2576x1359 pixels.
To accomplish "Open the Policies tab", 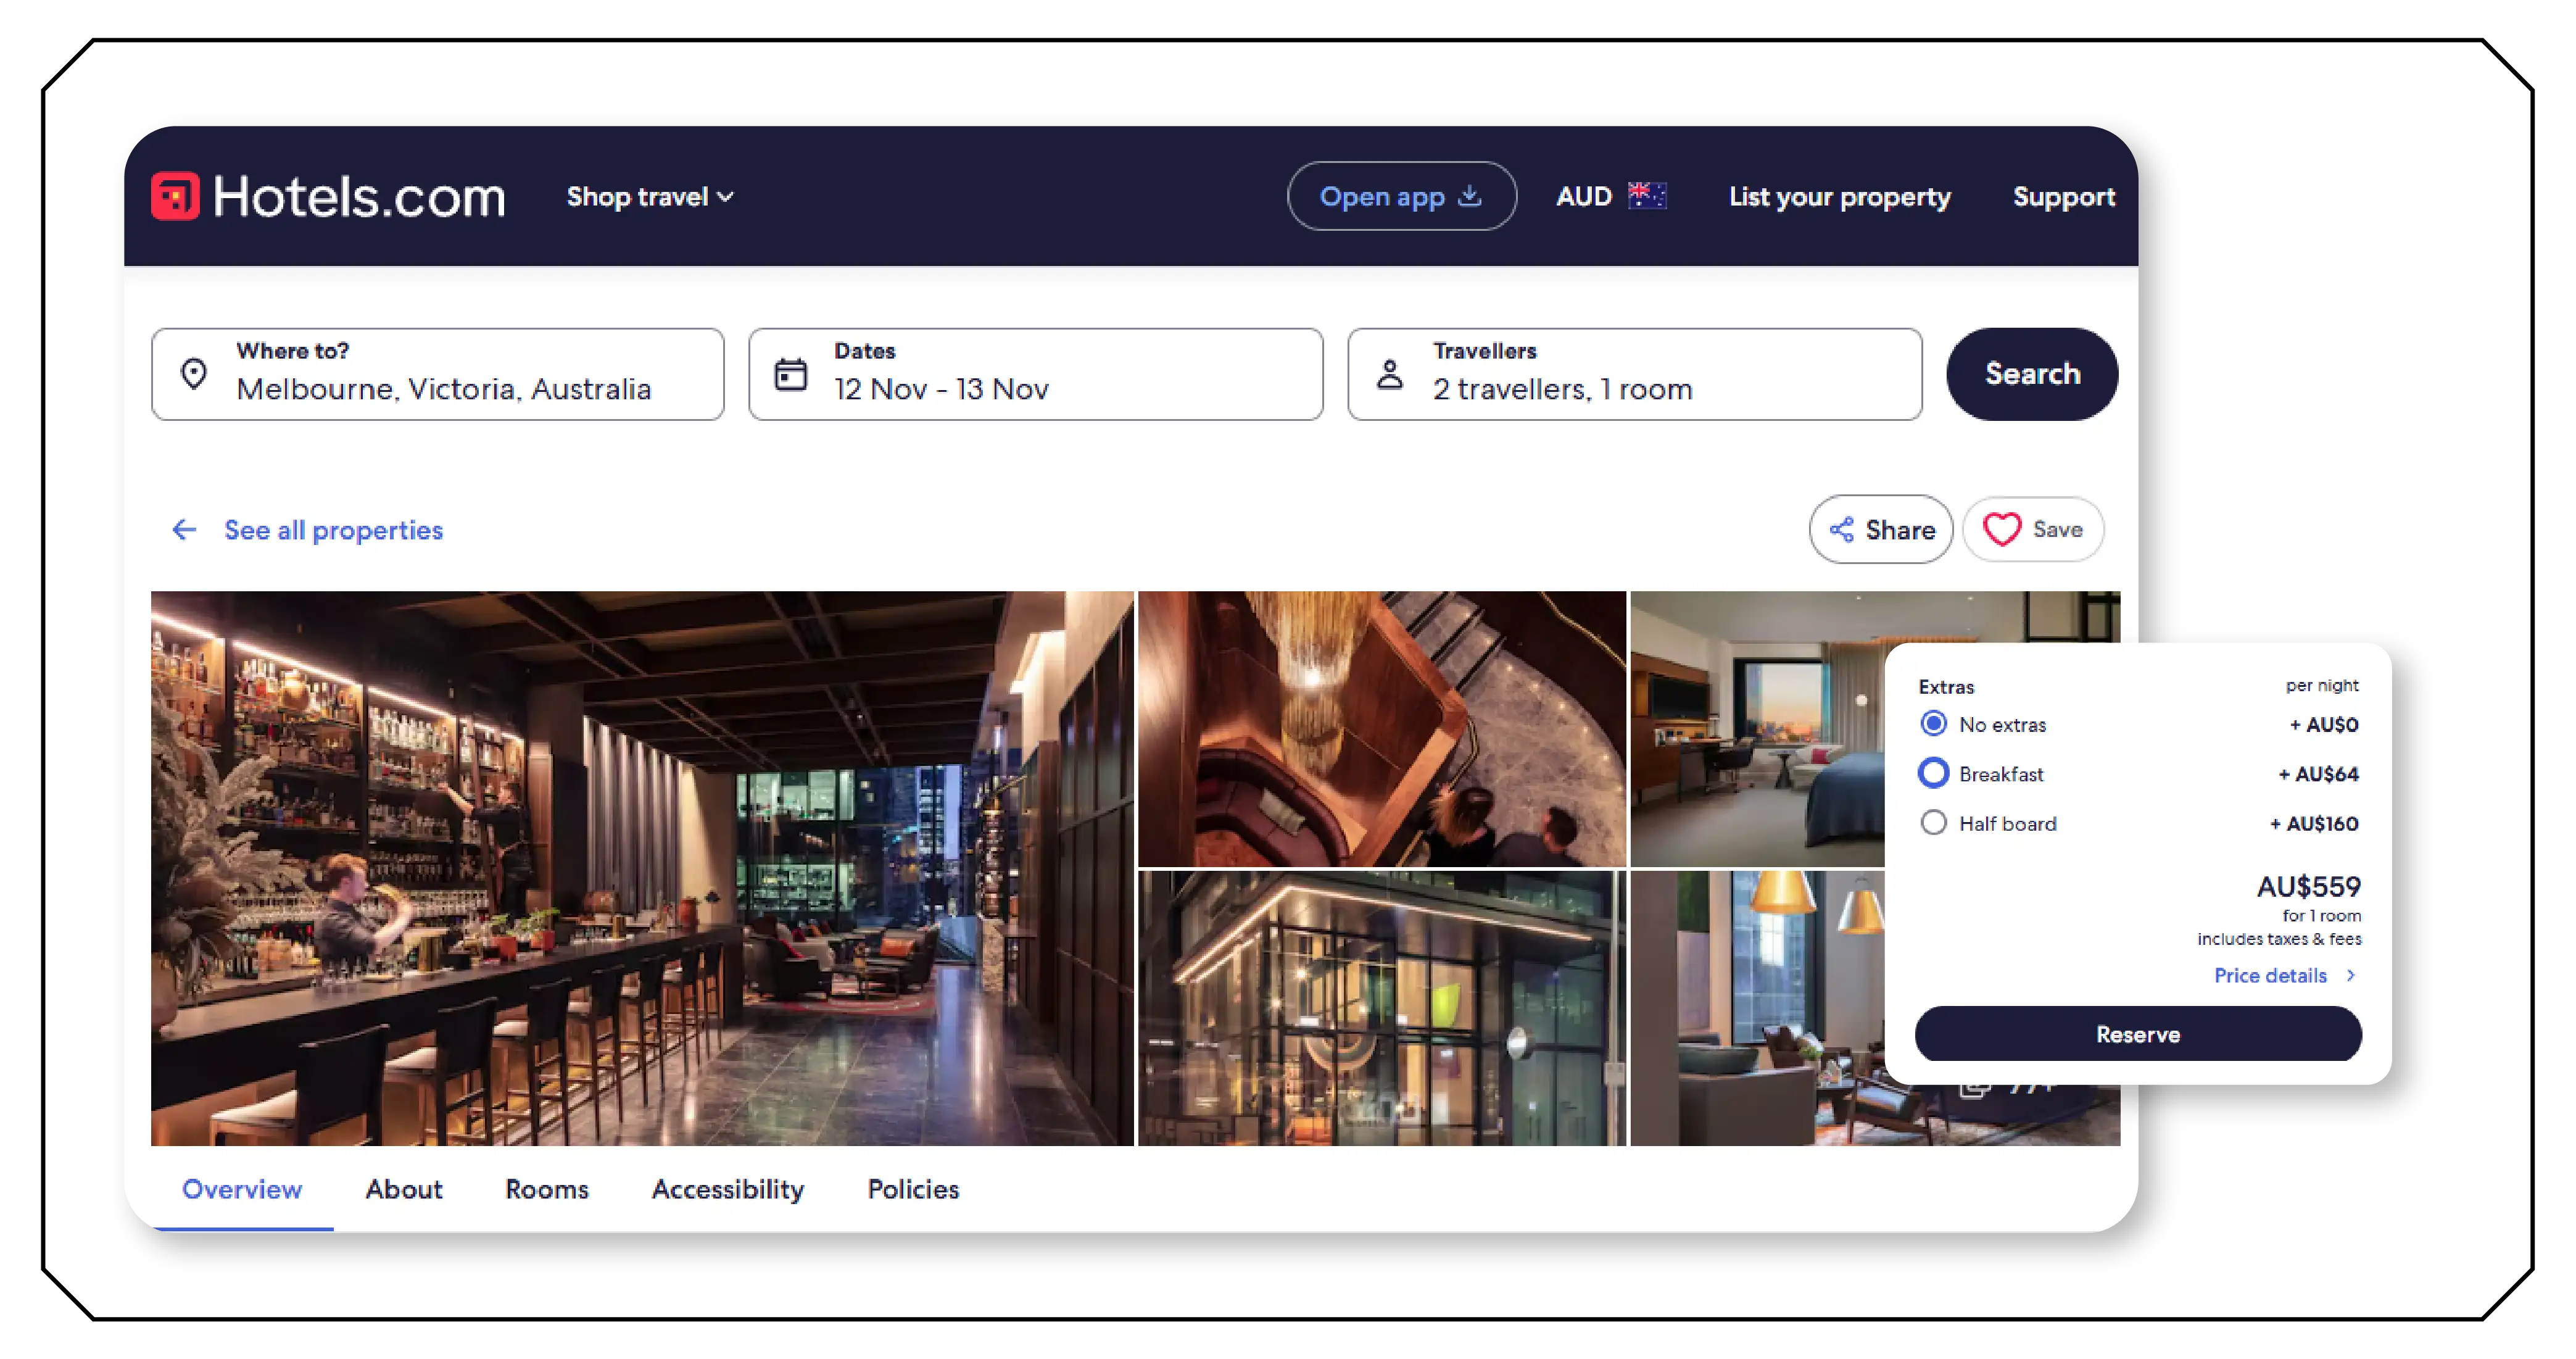I will [911, 1189].
